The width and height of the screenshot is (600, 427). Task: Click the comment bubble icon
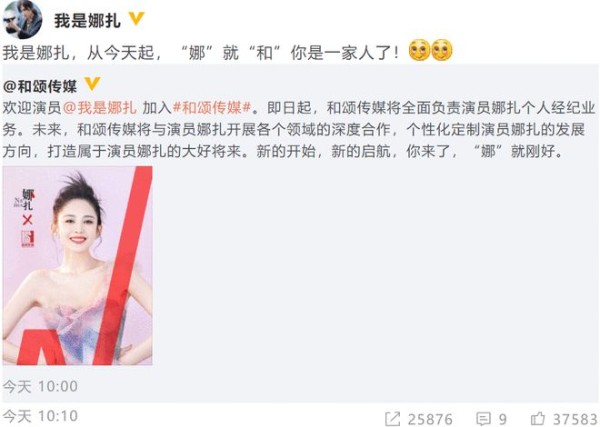(483, 419)
